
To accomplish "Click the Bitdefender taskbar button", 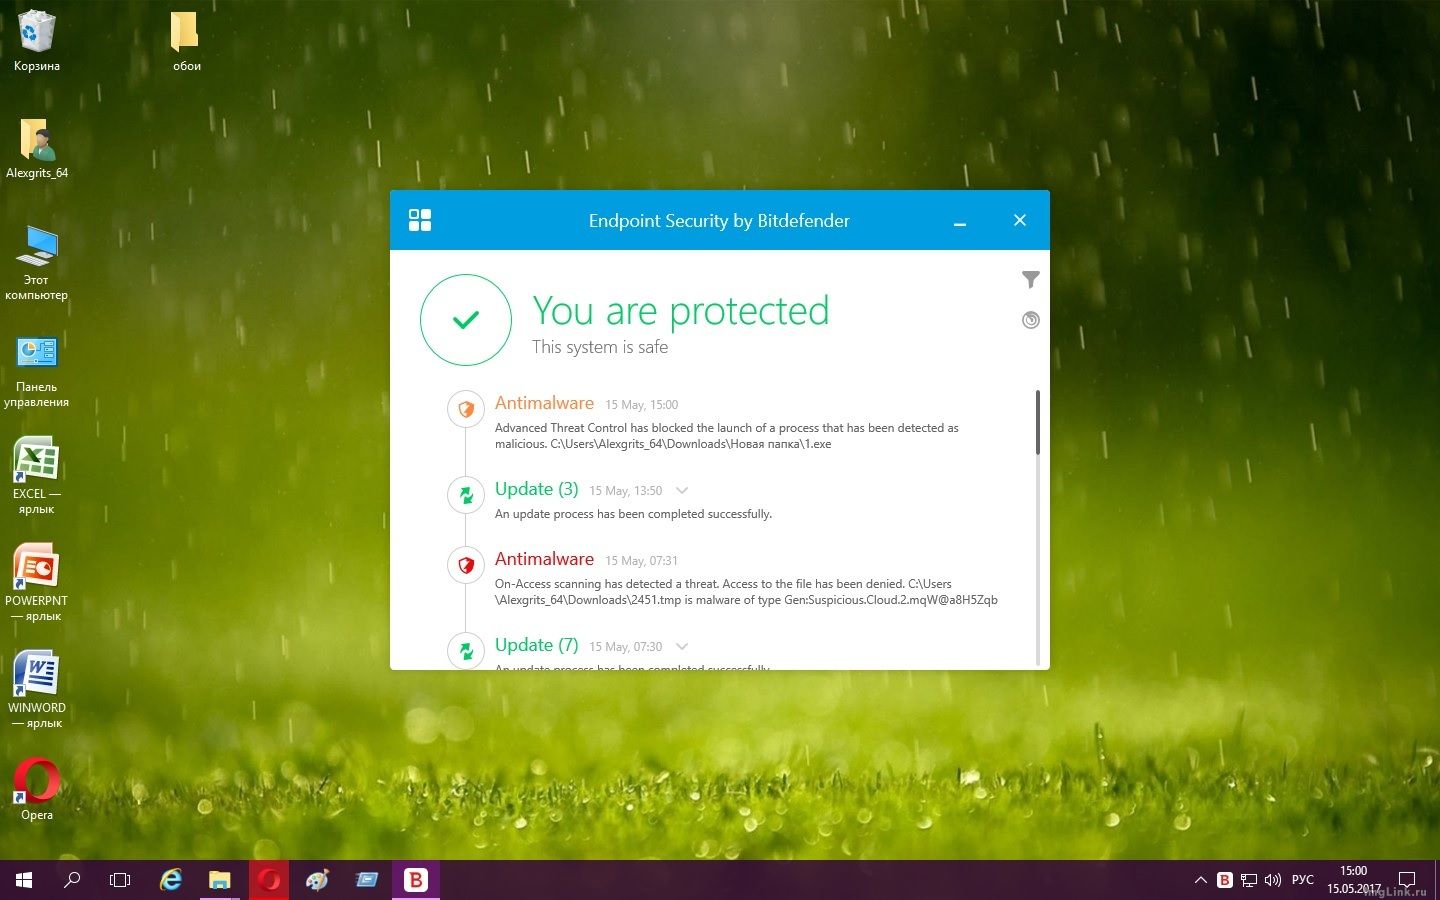I will (x=415, y=880).
